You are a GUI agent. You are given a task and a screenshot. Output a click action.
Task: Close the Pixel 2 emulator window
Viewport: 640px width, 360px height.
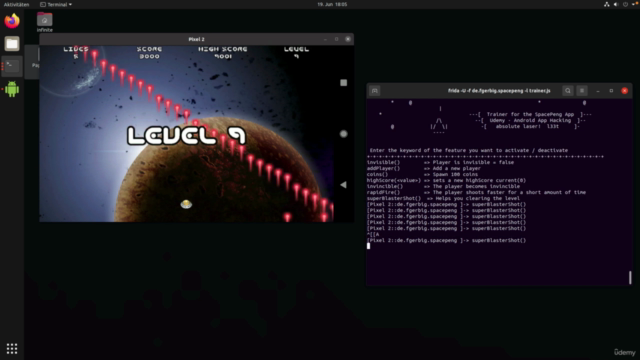click(348, 39)
